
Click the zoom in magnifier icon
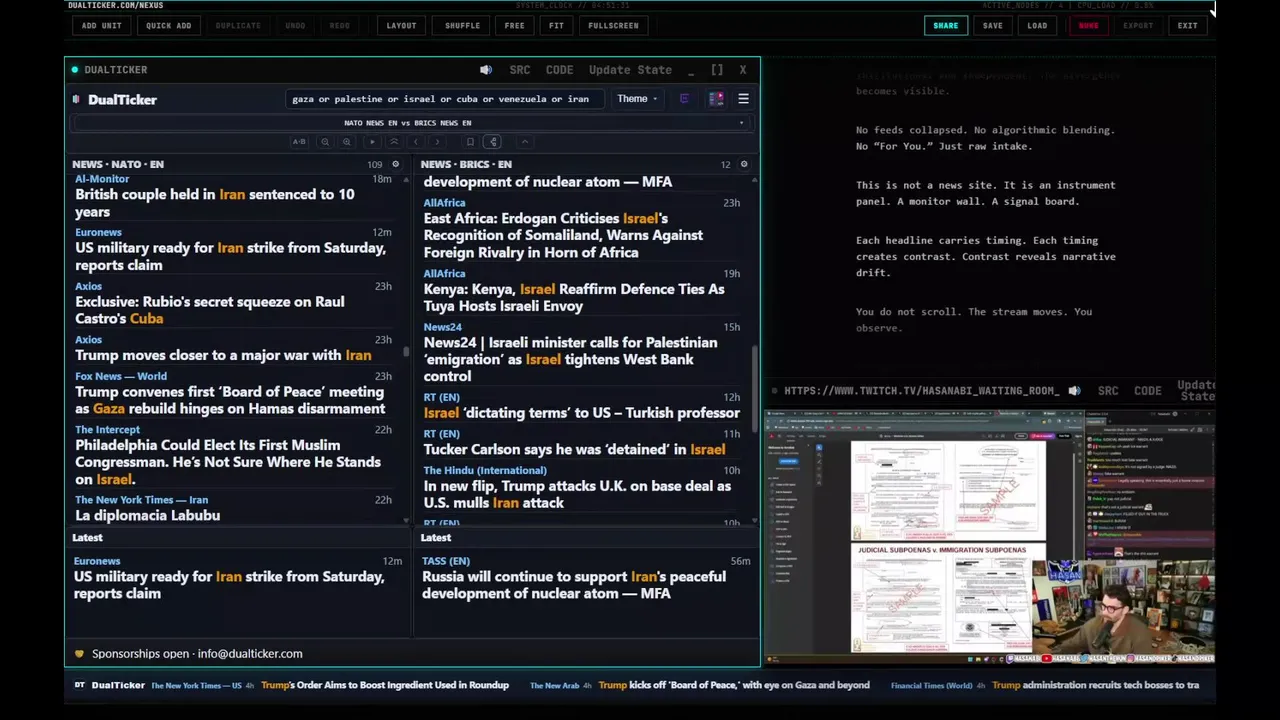pyautogui.click(x=346, y=142)
